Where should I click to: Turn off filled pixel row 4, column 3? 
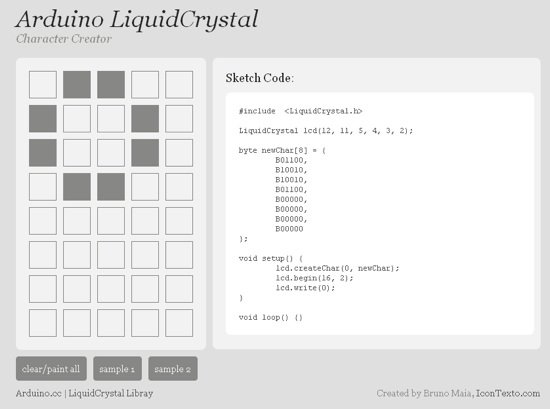[x=111, y=187]
